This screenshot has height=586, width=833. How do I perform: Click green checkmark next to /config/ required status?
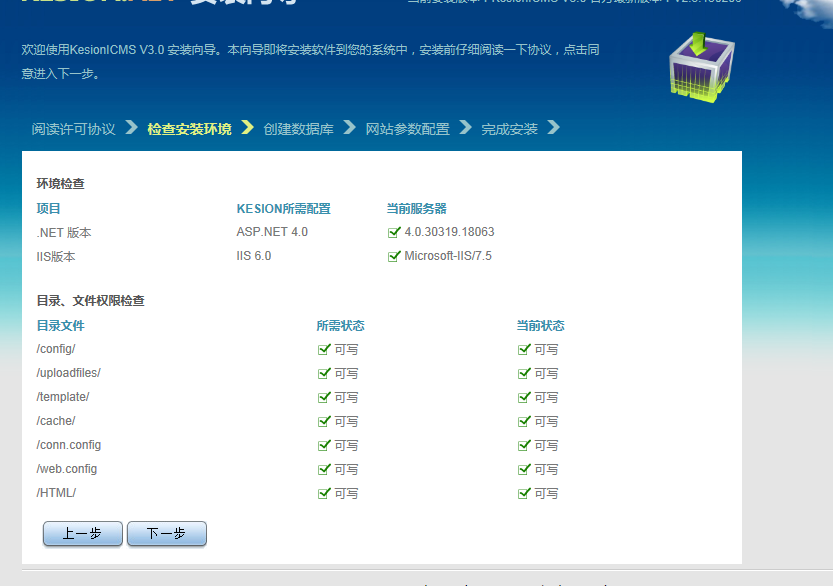324,348
